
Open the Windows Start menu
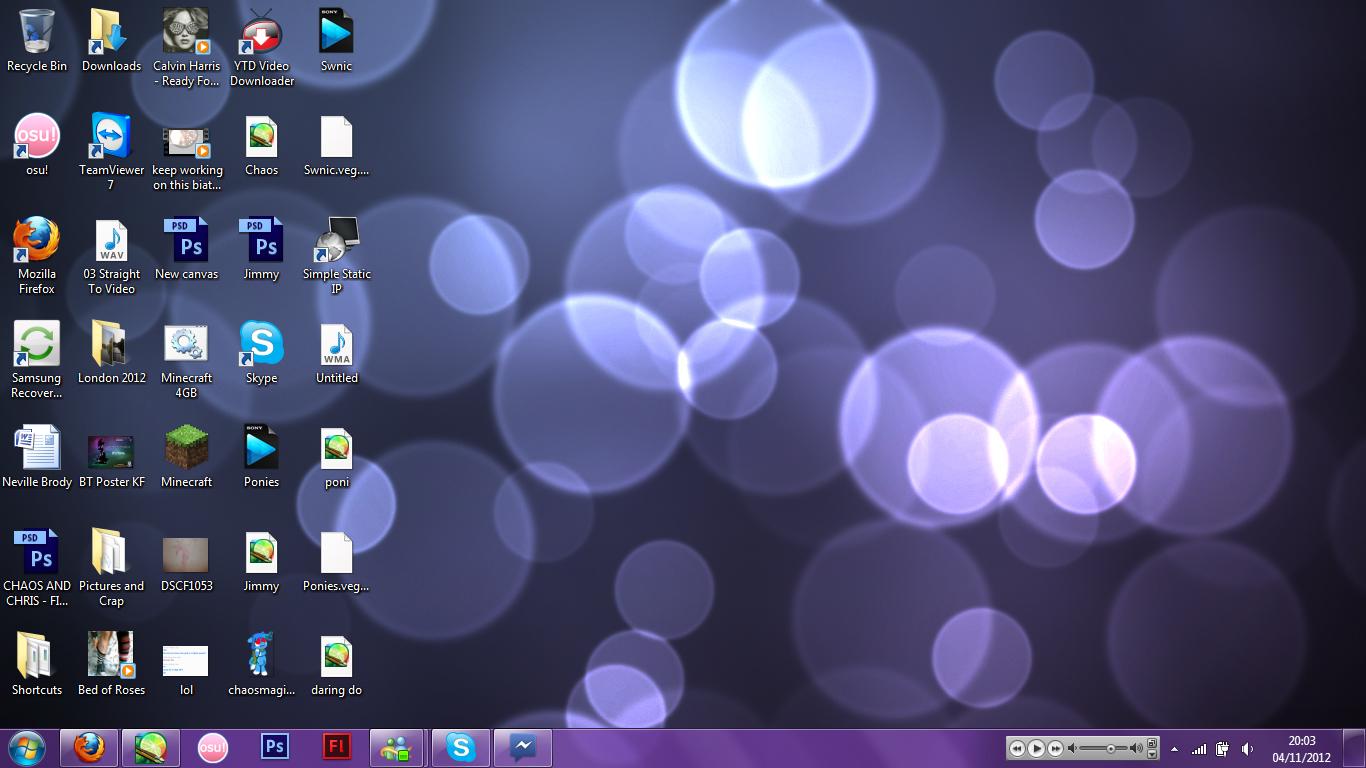[x=27, y=748]
